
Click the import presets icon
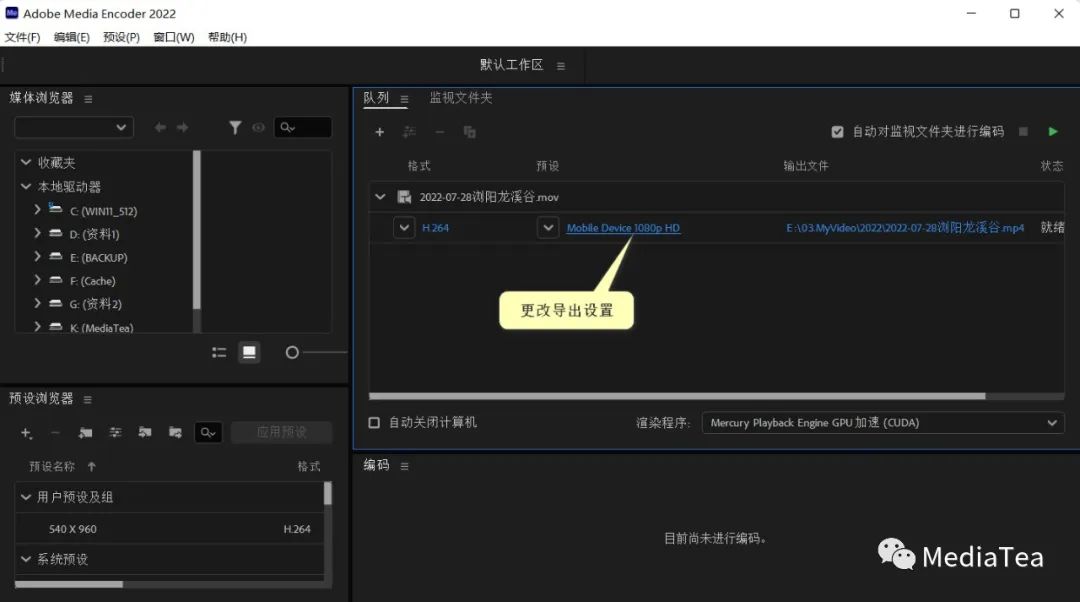[145, 433]
